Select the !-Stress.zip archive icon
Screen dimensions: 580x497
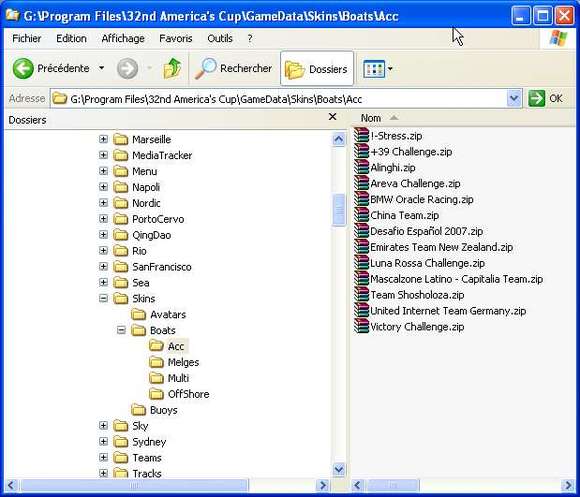[x=361, y=135]
